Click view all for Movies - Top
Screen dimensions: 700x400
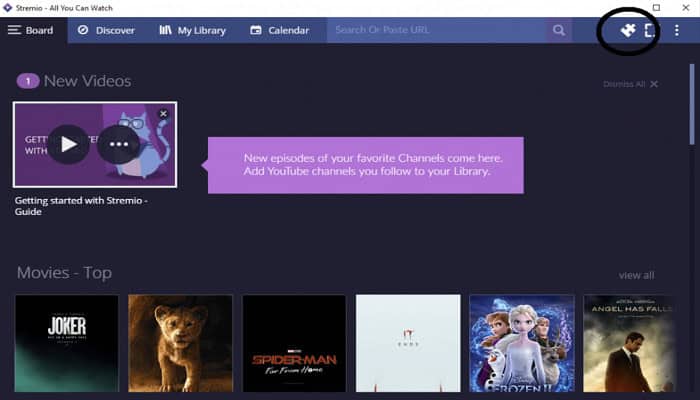[636, 275]
